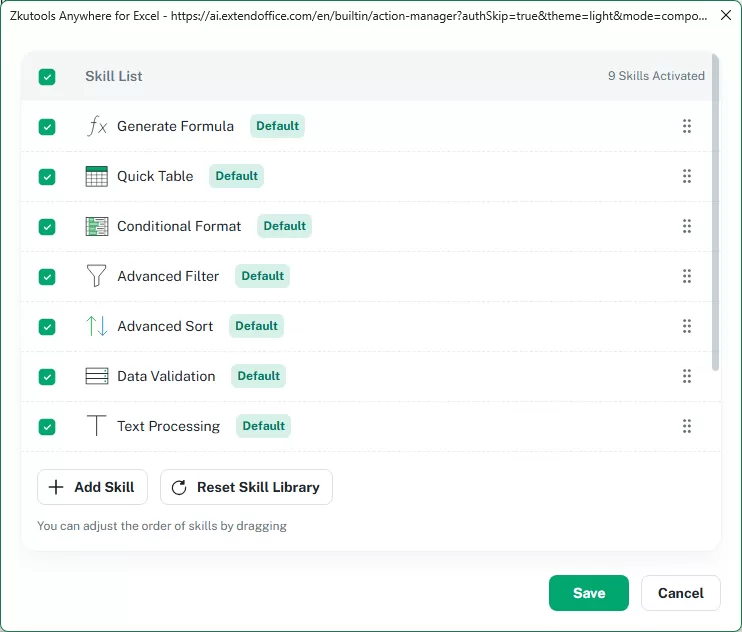Cancel the skill manager dialog
This screenshot has height=632, width=742.
coord(680,593)
